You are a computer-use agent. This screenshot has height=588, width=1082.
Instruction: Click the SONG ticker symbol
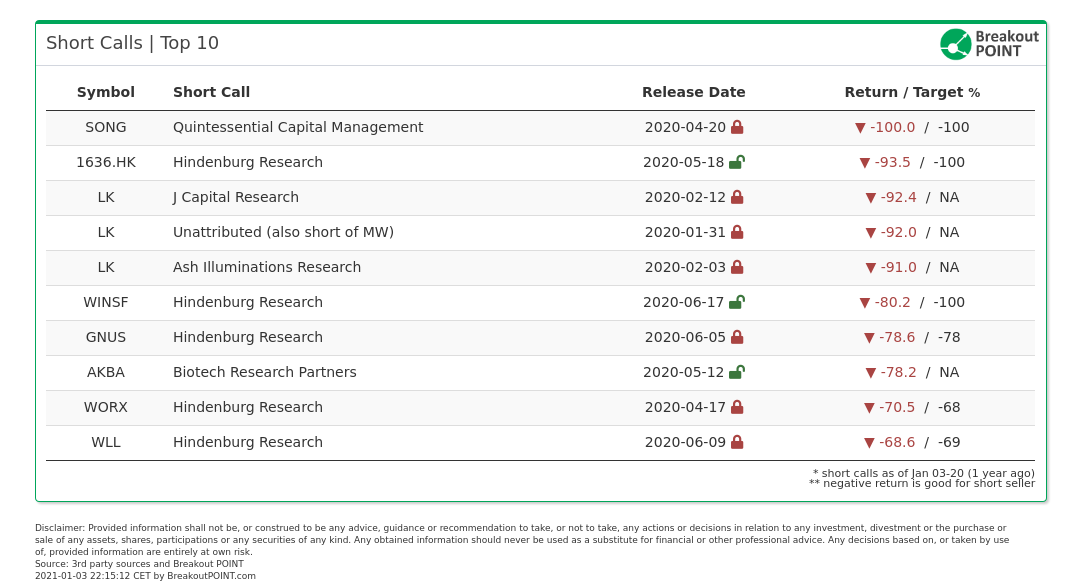click(x=106, y=127)
